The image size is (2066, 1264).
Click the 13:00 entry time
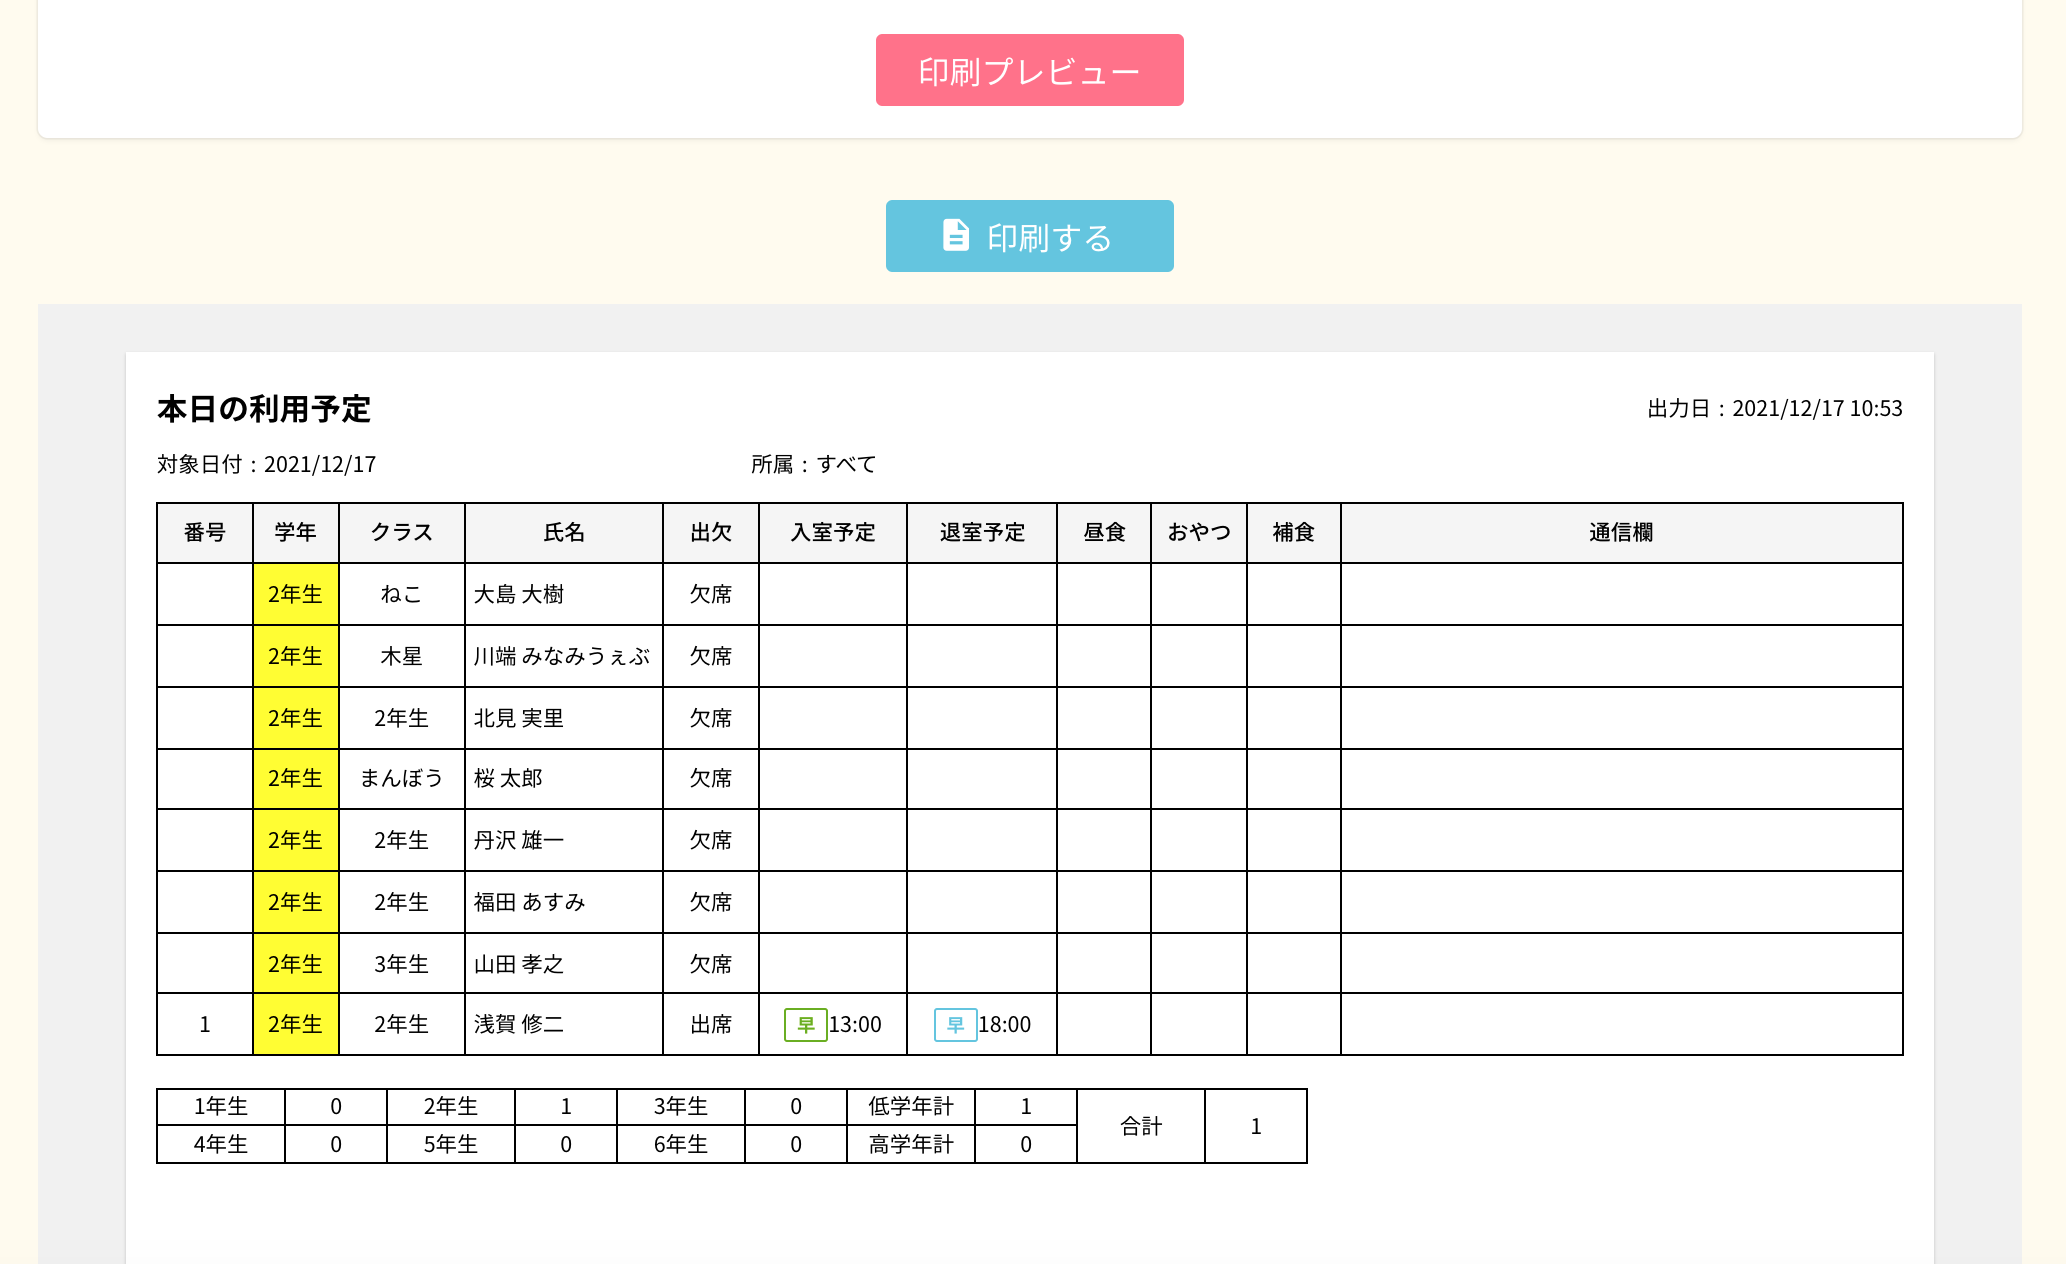(855, 1025)
